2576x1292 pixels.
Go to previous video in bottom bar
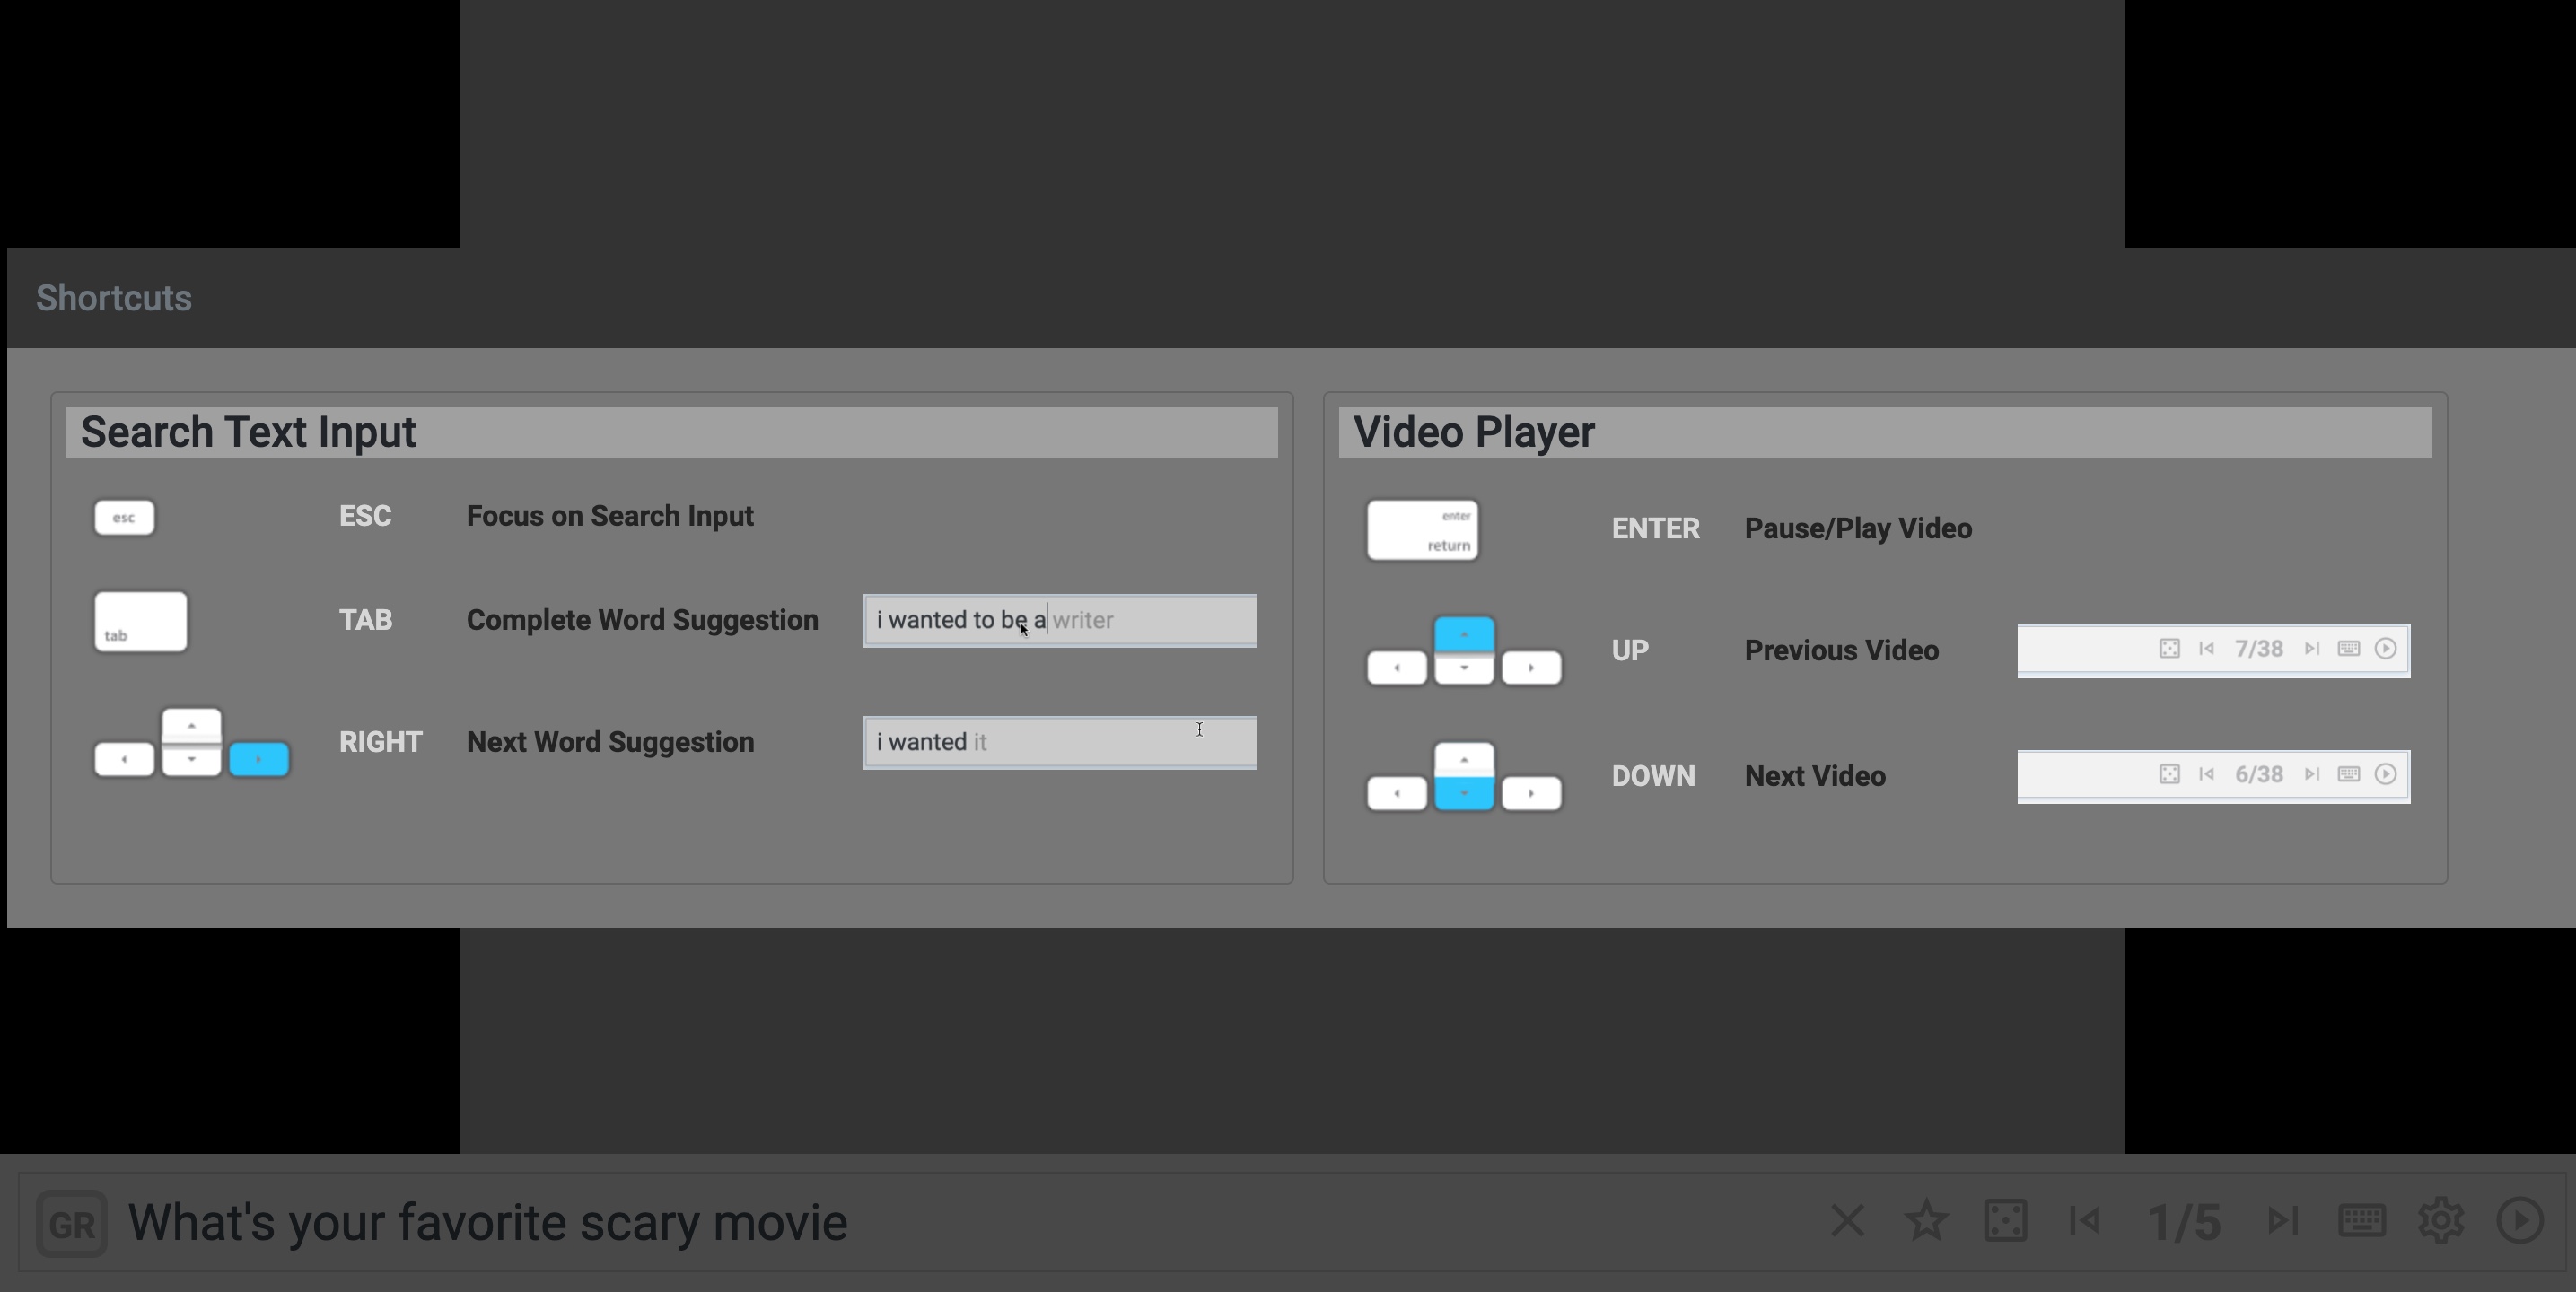point(2085,1221)
